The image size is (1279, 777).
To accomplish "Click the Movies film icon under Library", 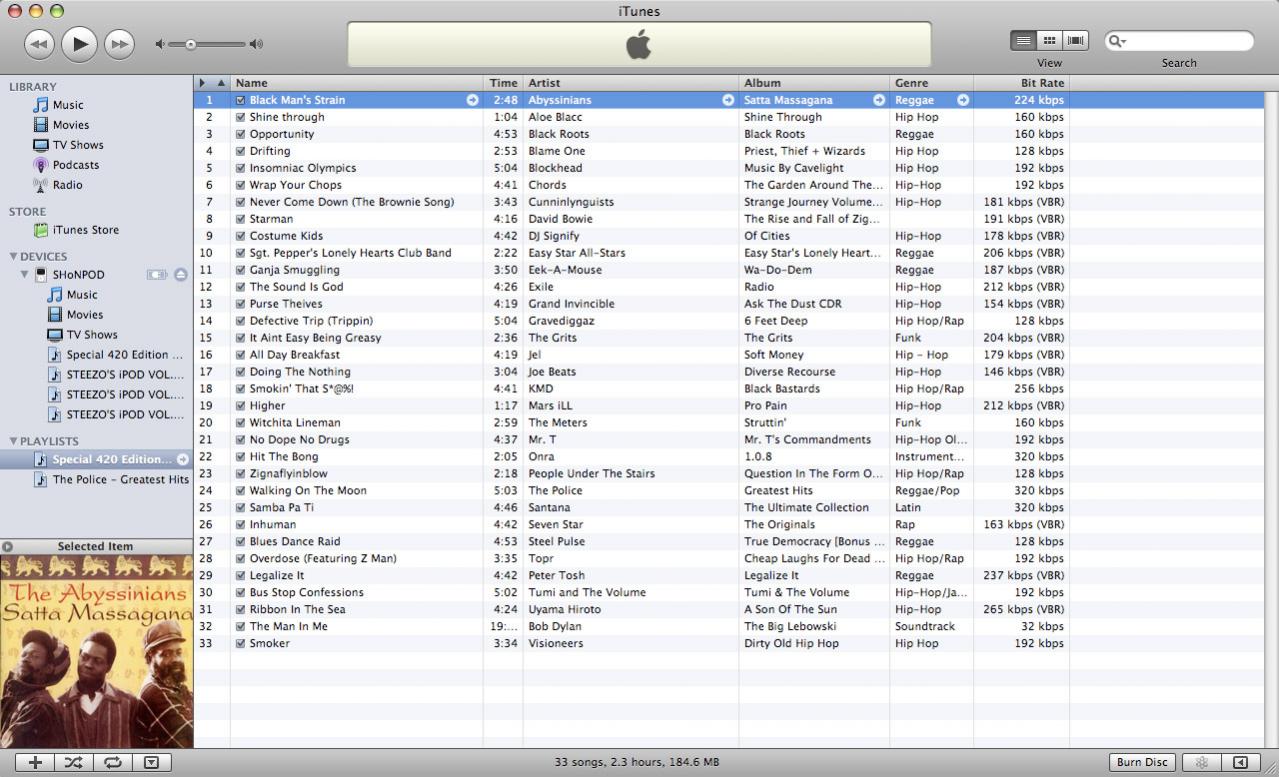I will (x=41, y=125).
